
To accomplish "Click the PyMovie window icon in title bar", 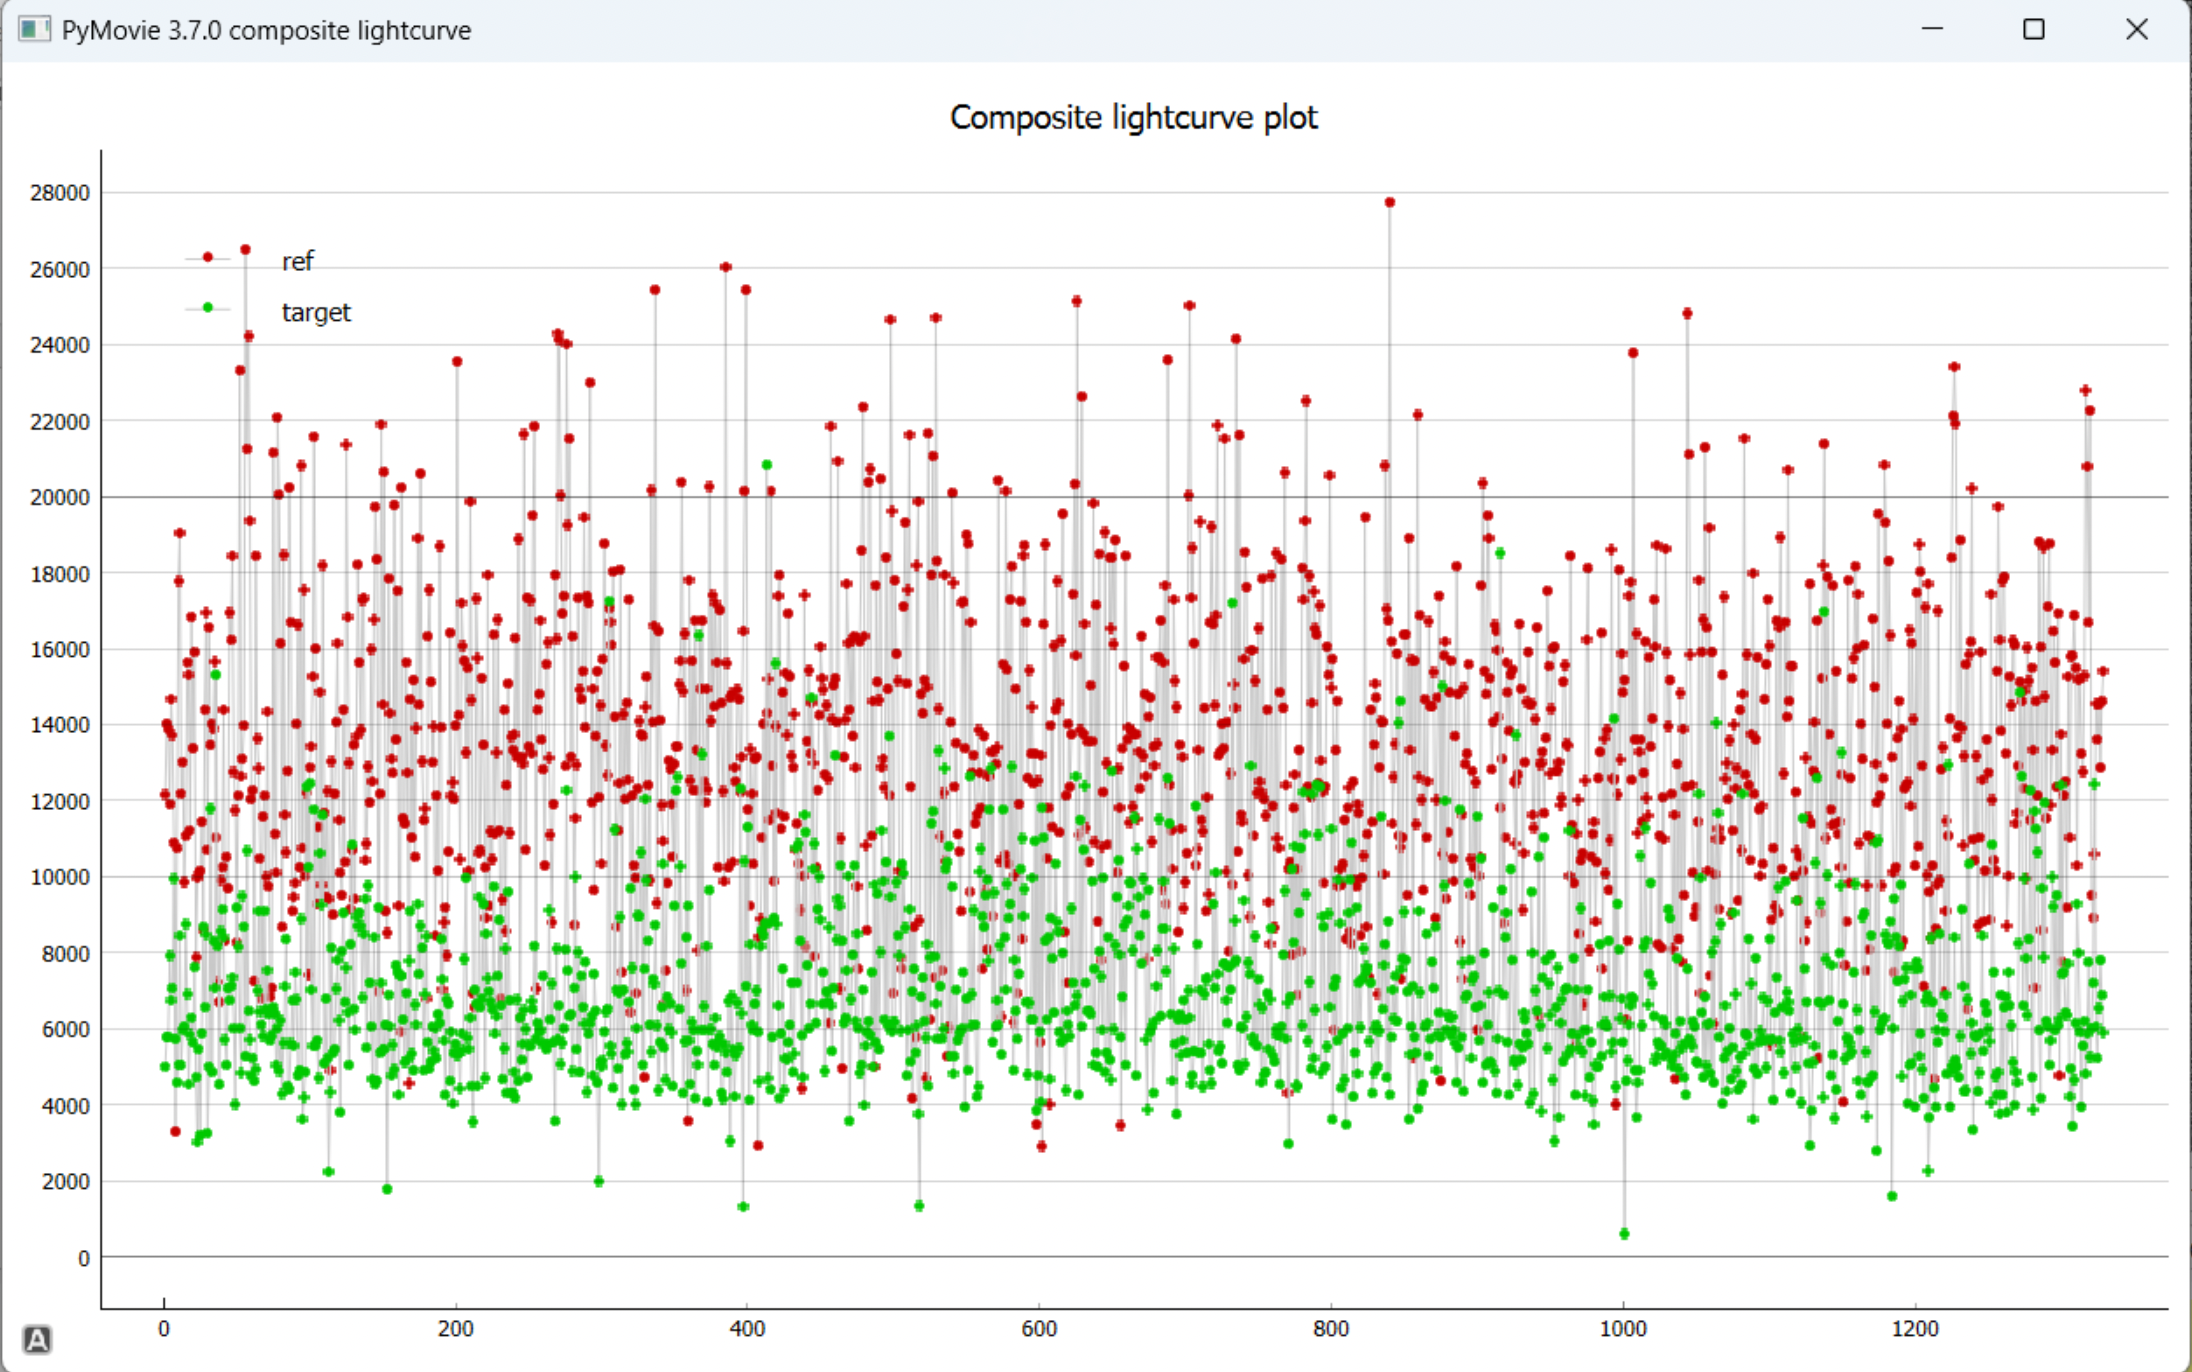I will (34, 30).
